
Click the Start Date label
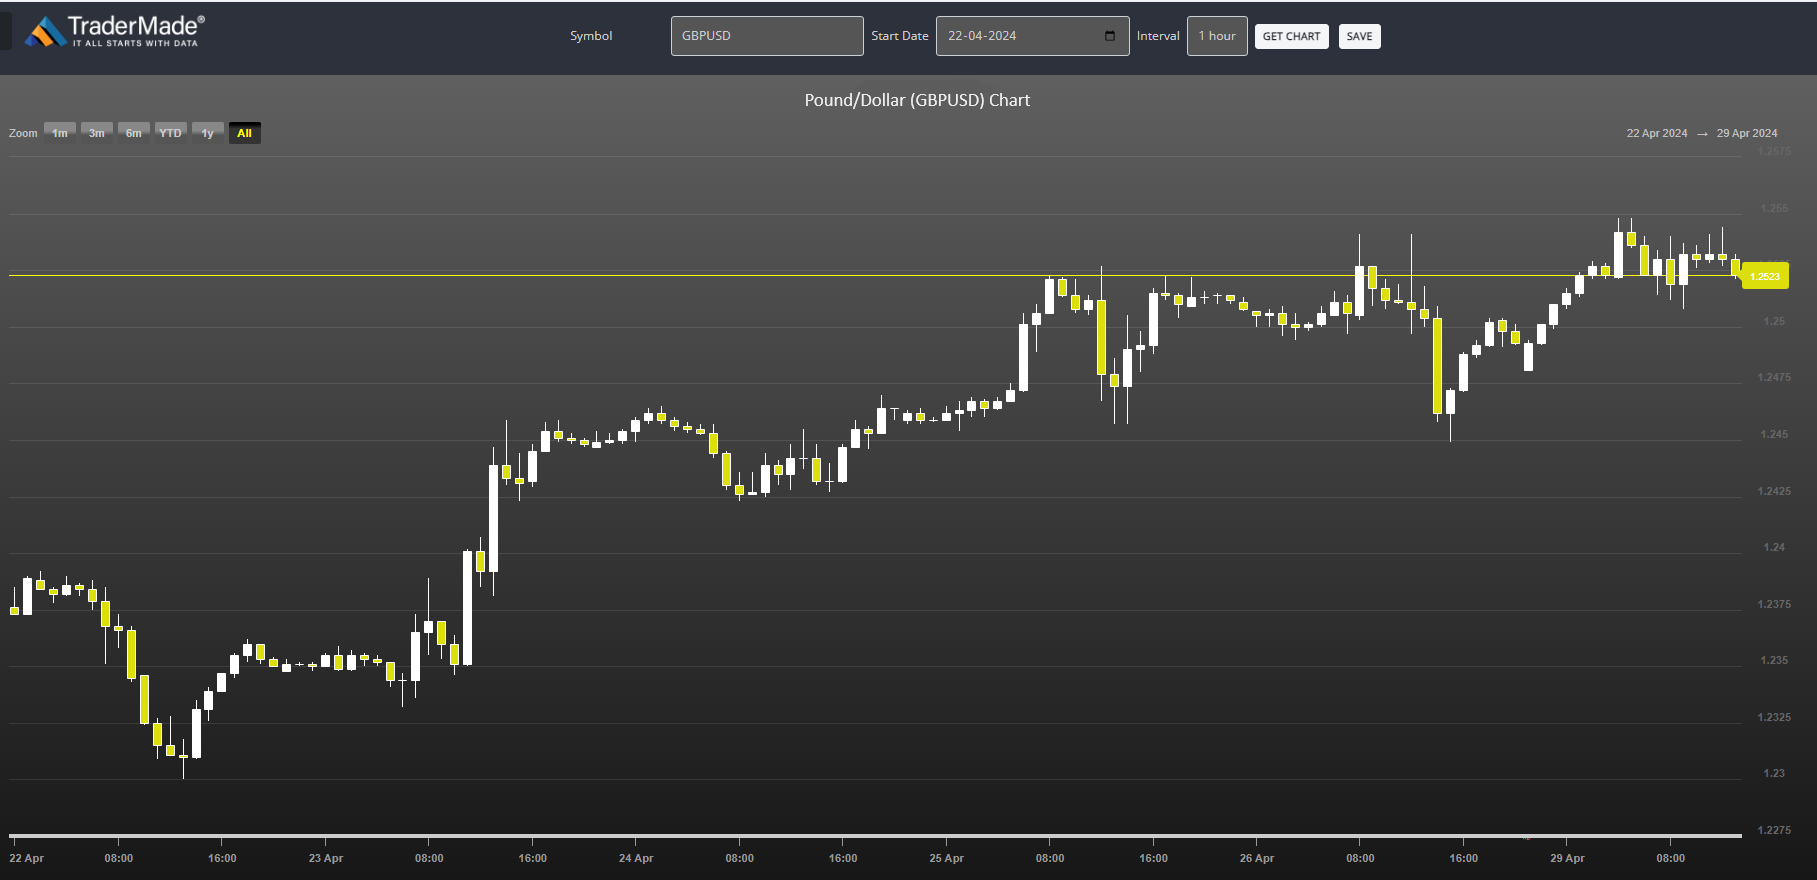900,36
